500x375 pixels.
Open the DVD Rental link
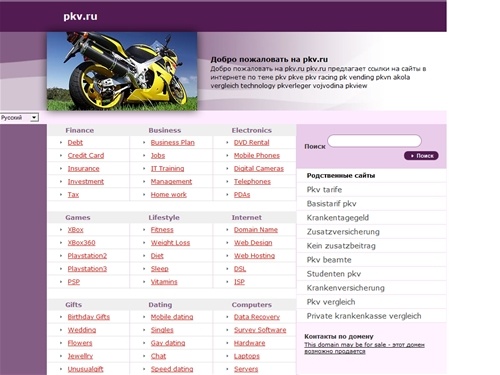(252, 142)
